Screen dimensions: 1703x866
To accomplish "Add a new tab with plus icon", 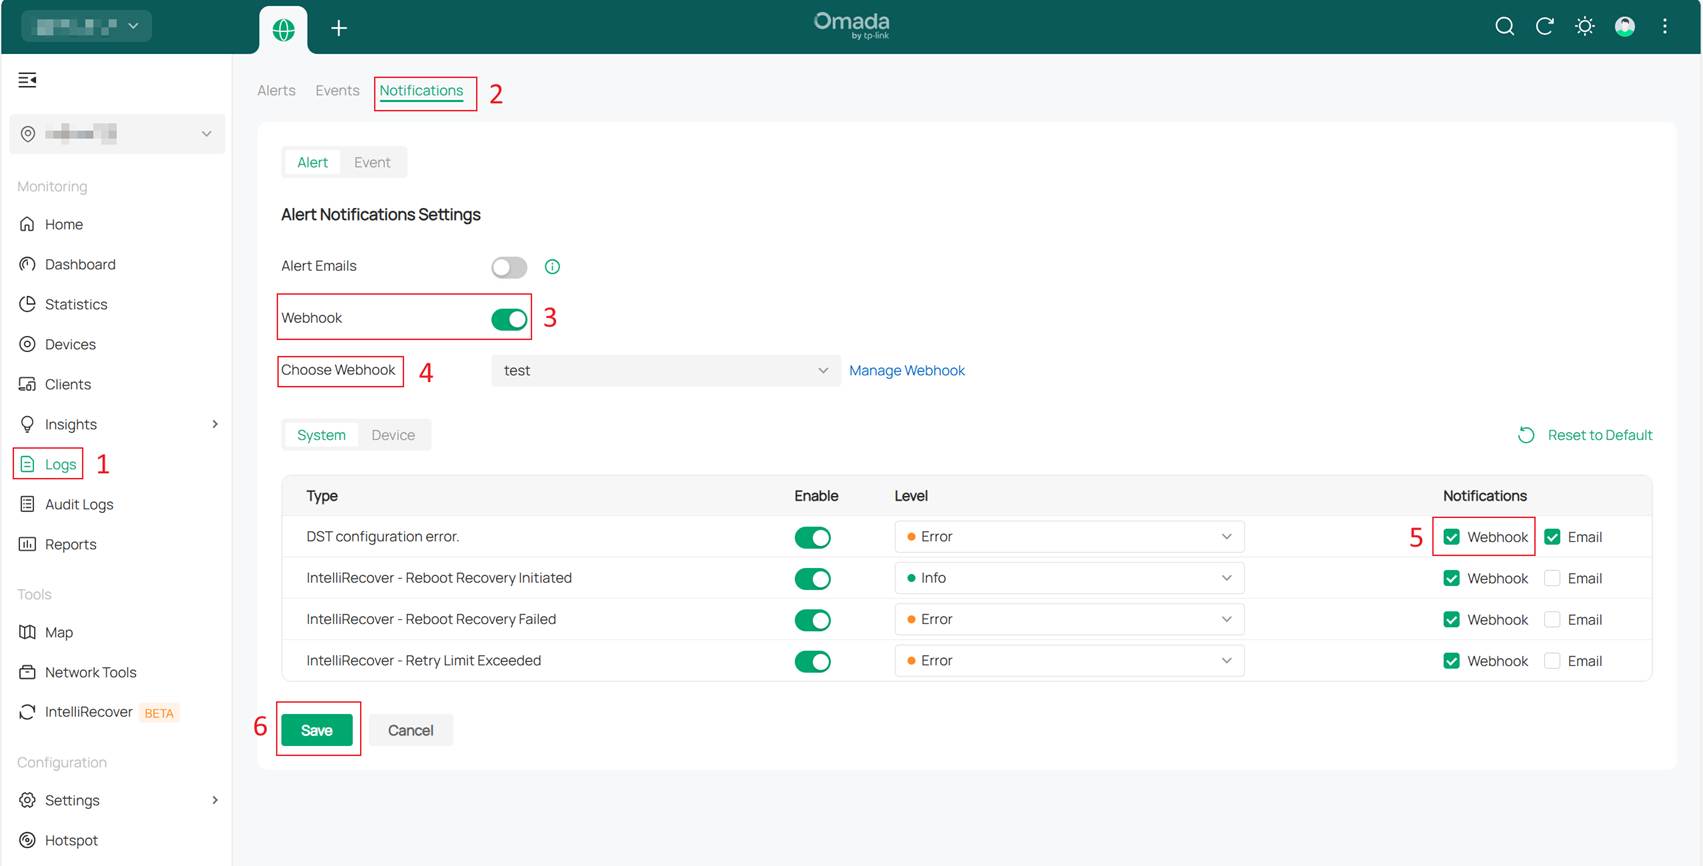I will (x=339, y=28).
